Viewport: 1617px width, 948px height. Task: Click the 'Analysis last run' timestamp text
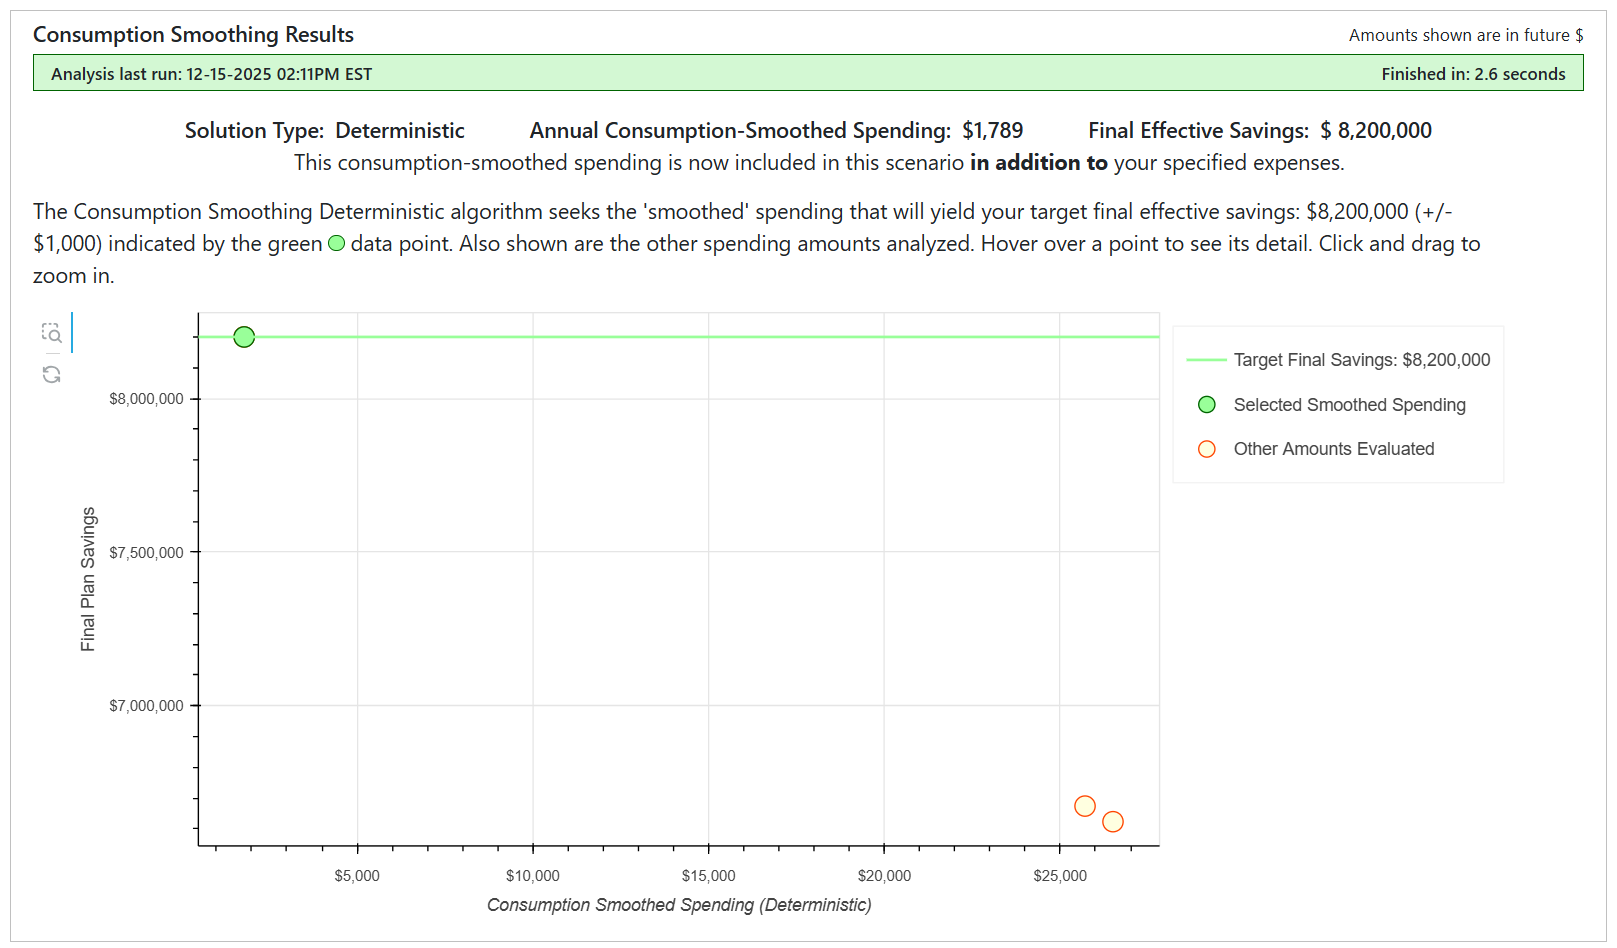pyautogui.click(x=211, y=74)
